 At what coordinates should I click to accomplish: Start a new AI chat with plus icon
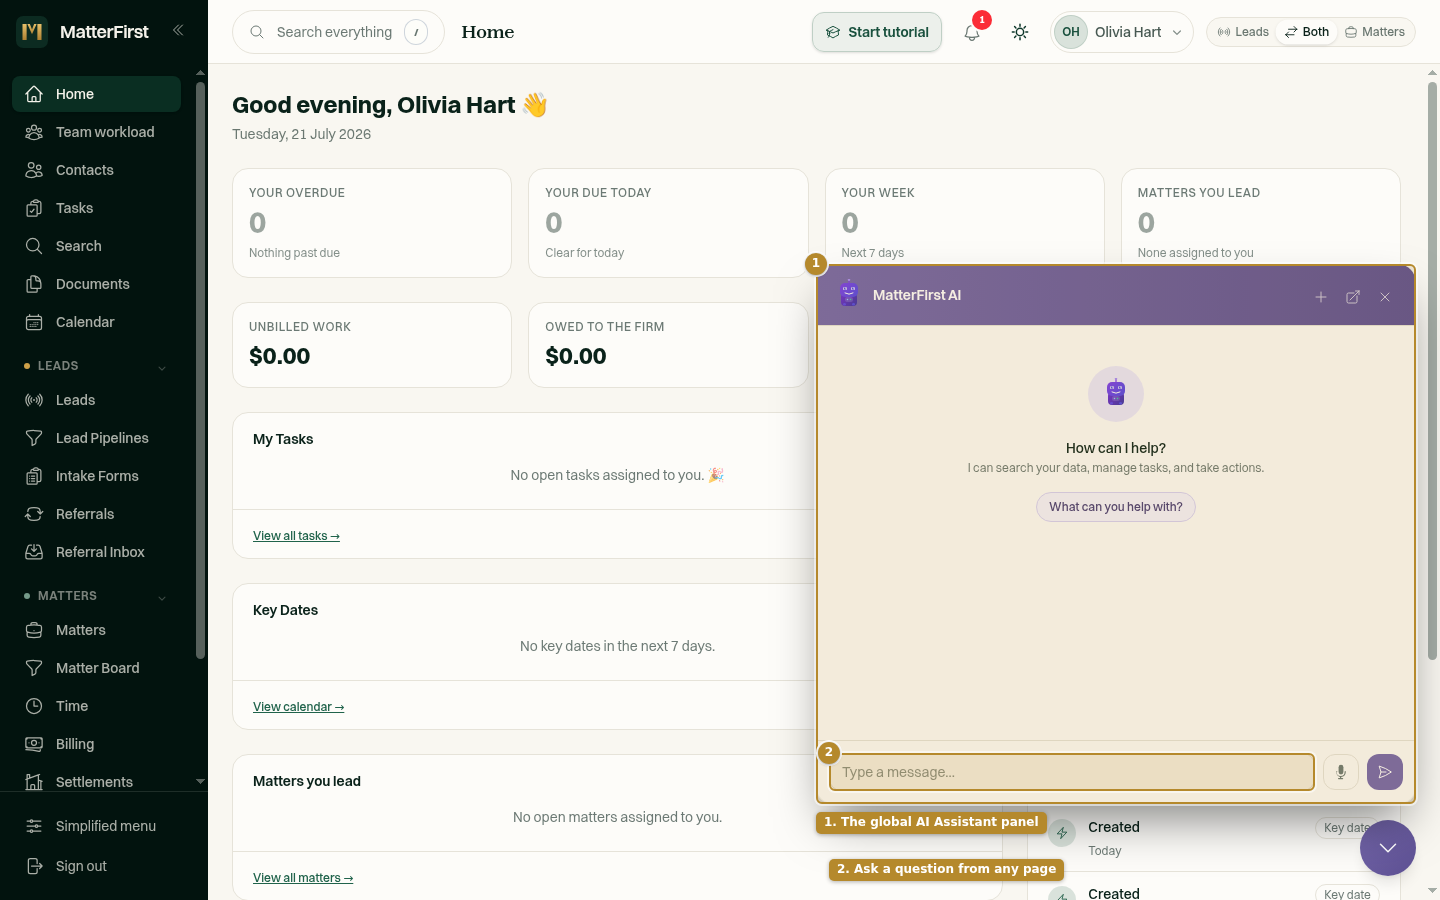(x=1321, y=297)
